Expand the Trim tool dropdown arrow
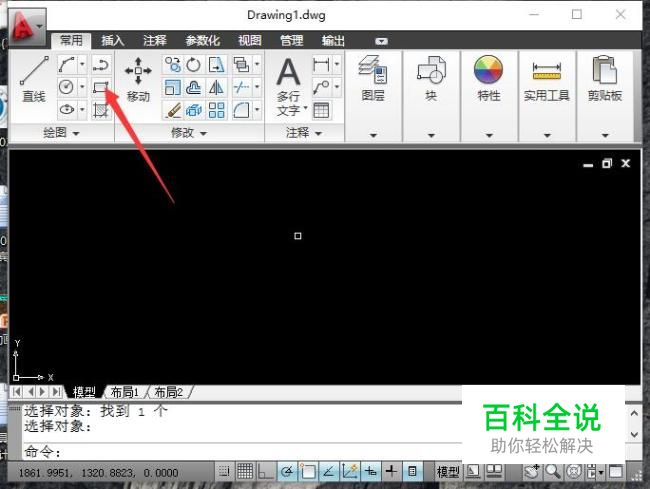This screenshot has height=489, width=650. coord(257,87)
